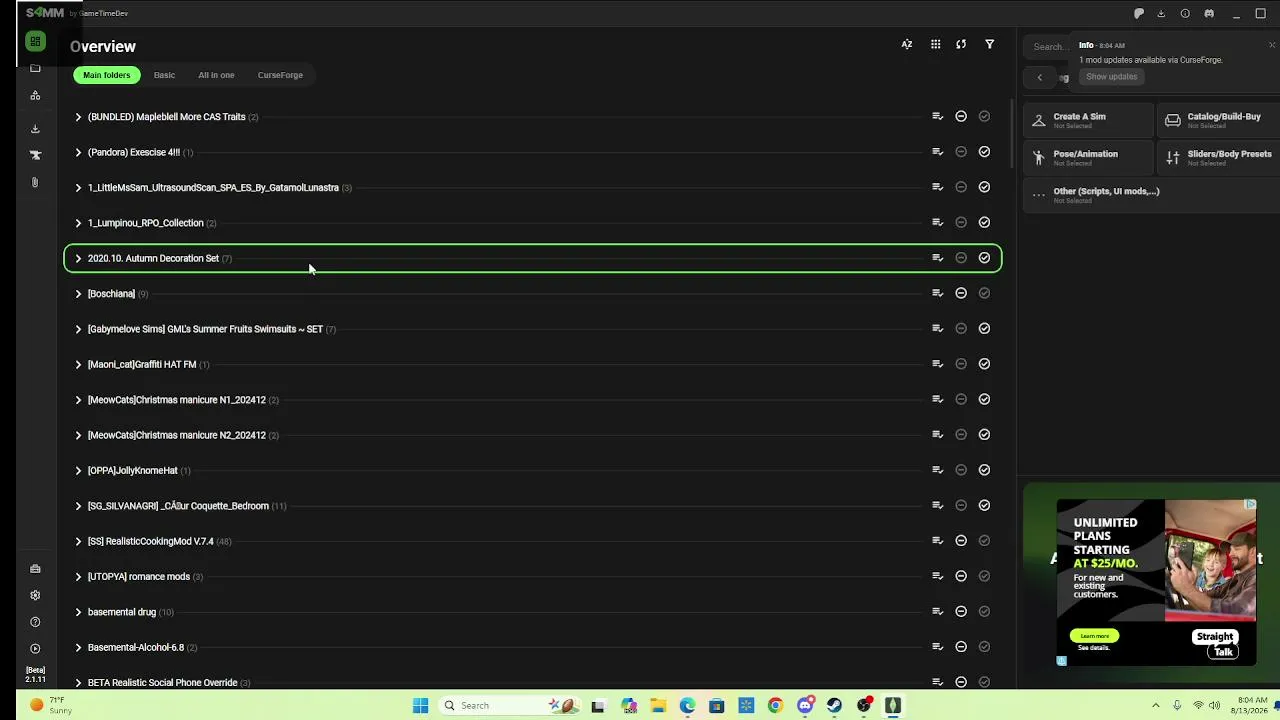1280x720 pixels.
Task: Click the minus circle on Summer Fruits Swimsuits row
Action: tap(961, 328)
